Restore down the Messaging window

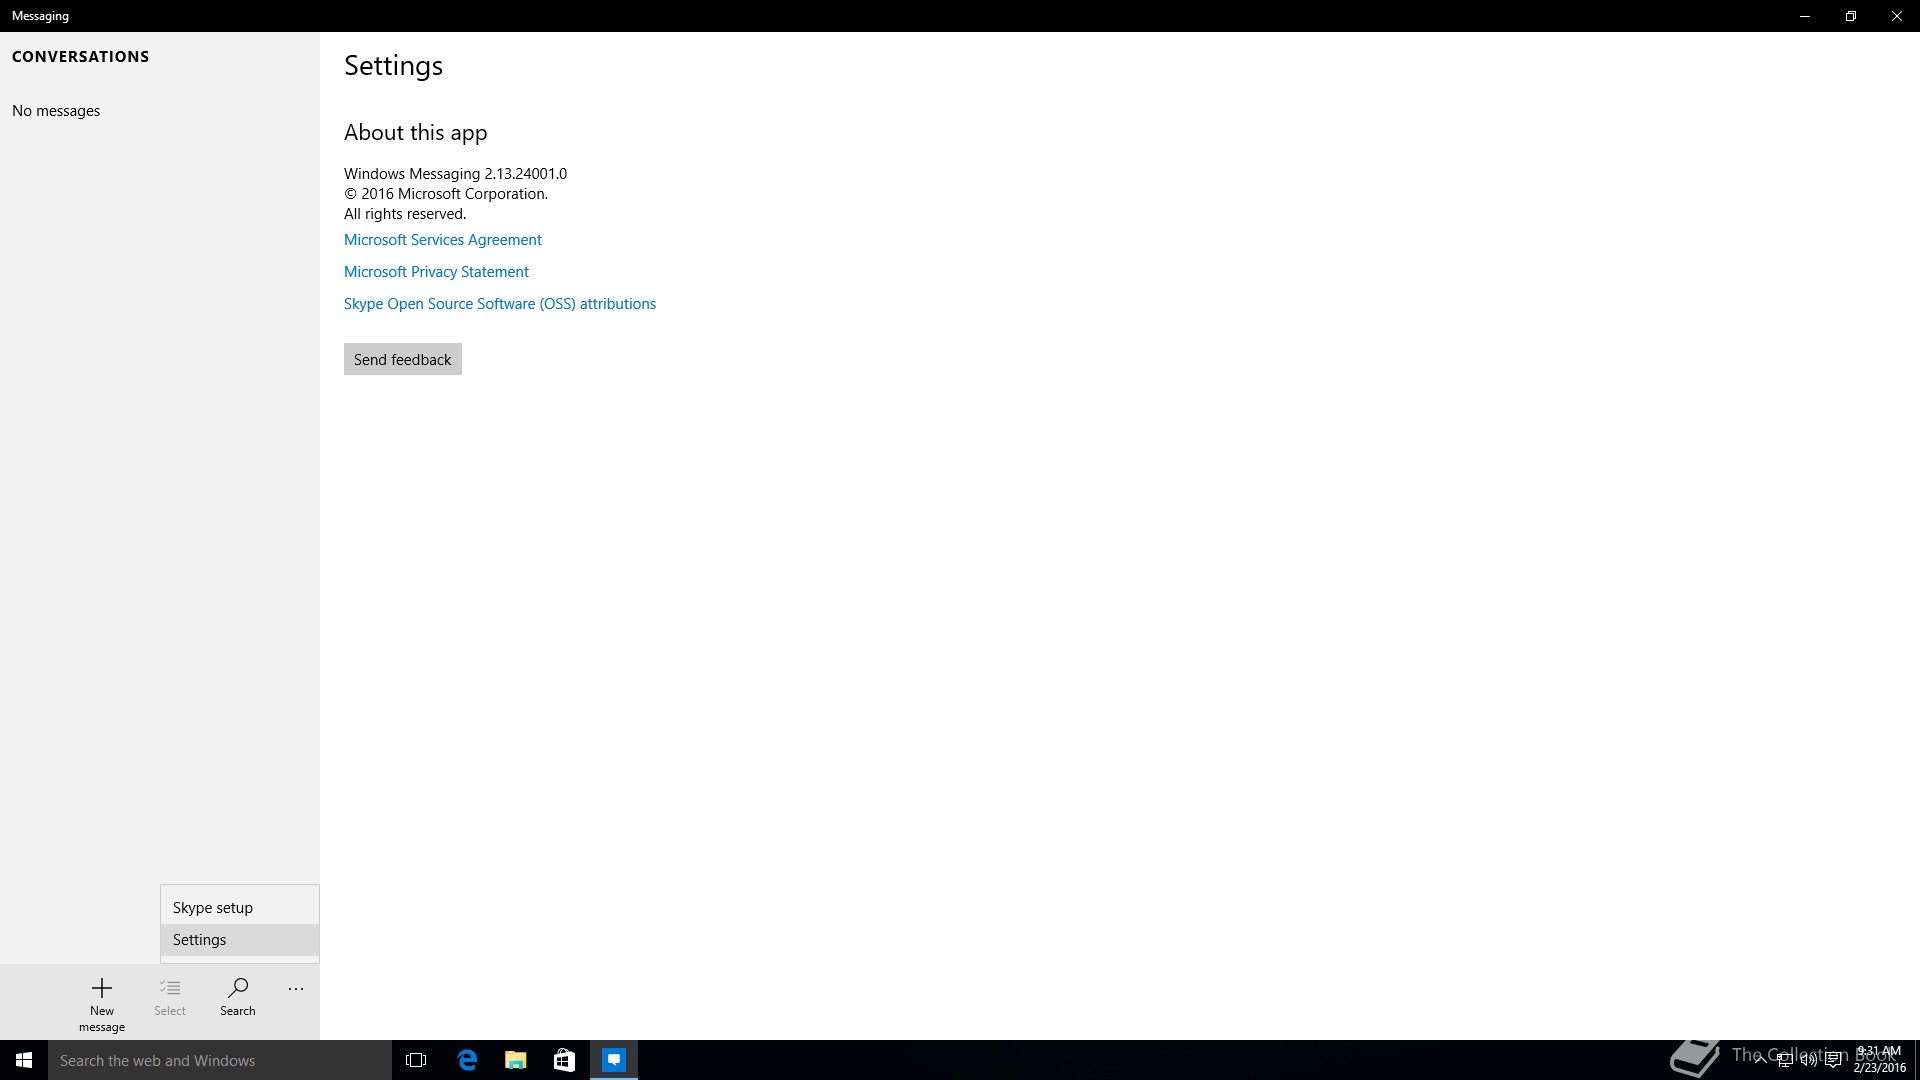[x=1851, y=16]
